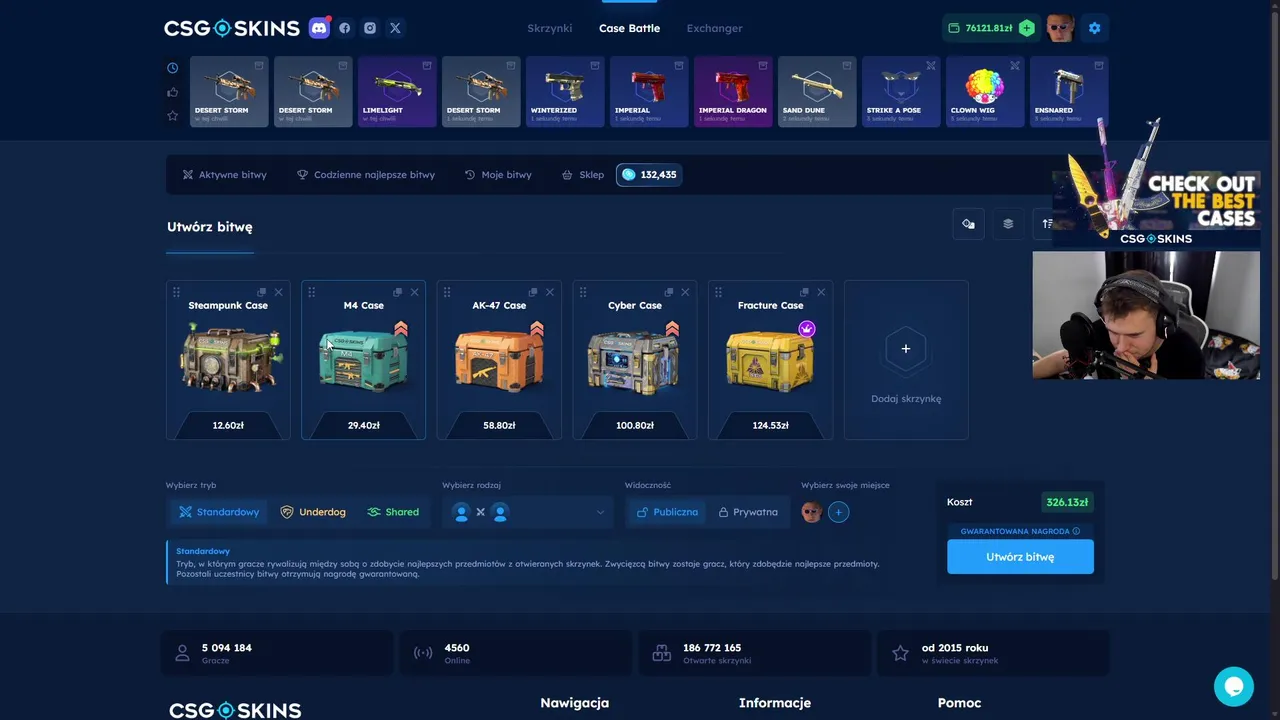The image size is (1280, 720).
Task: Click the Cyber Case price 100.80zł
Action: point(635,425)
